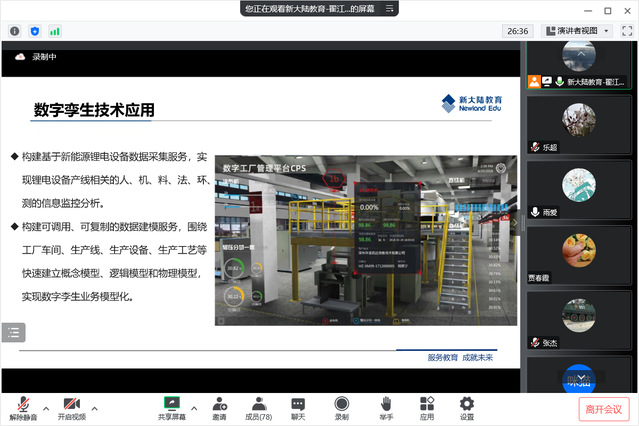Turn on camera with 开启视频
Image resolution: width=639 pixels, height=426 pixels.
click(x=71, y=406)
